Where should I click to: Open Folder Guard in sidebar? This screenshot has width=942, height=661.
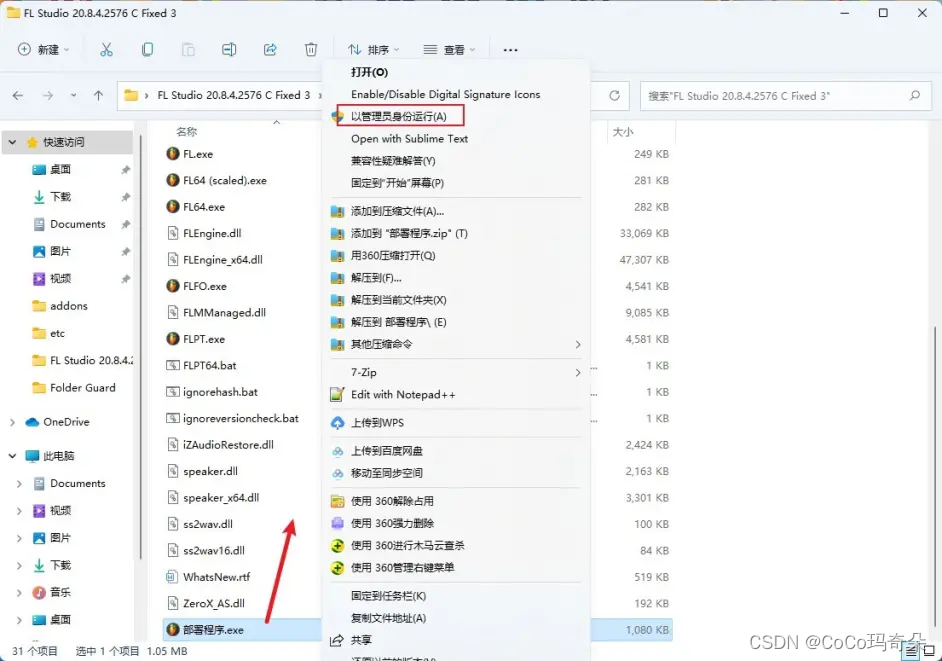[x=82, y=388]
